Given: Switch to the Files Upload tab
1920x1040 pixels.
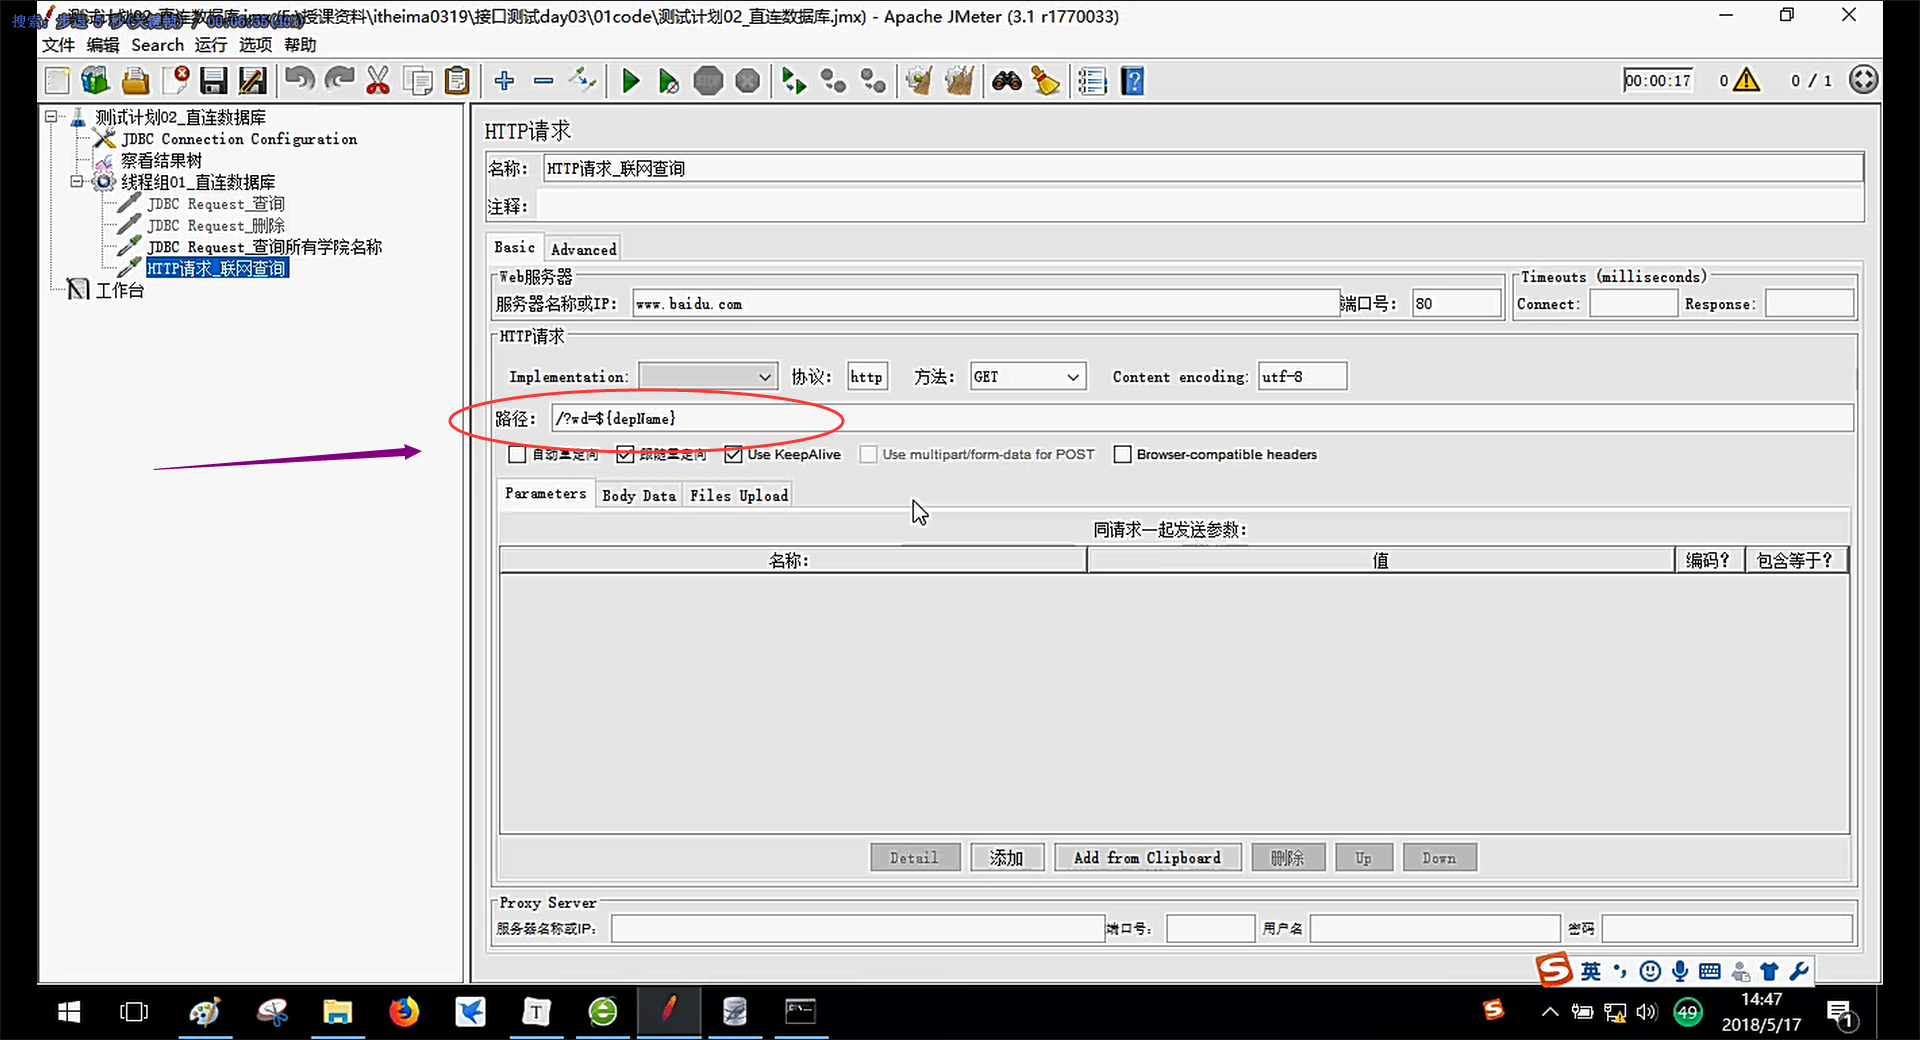Looking at the screenshot, I should tap(739, 496).
